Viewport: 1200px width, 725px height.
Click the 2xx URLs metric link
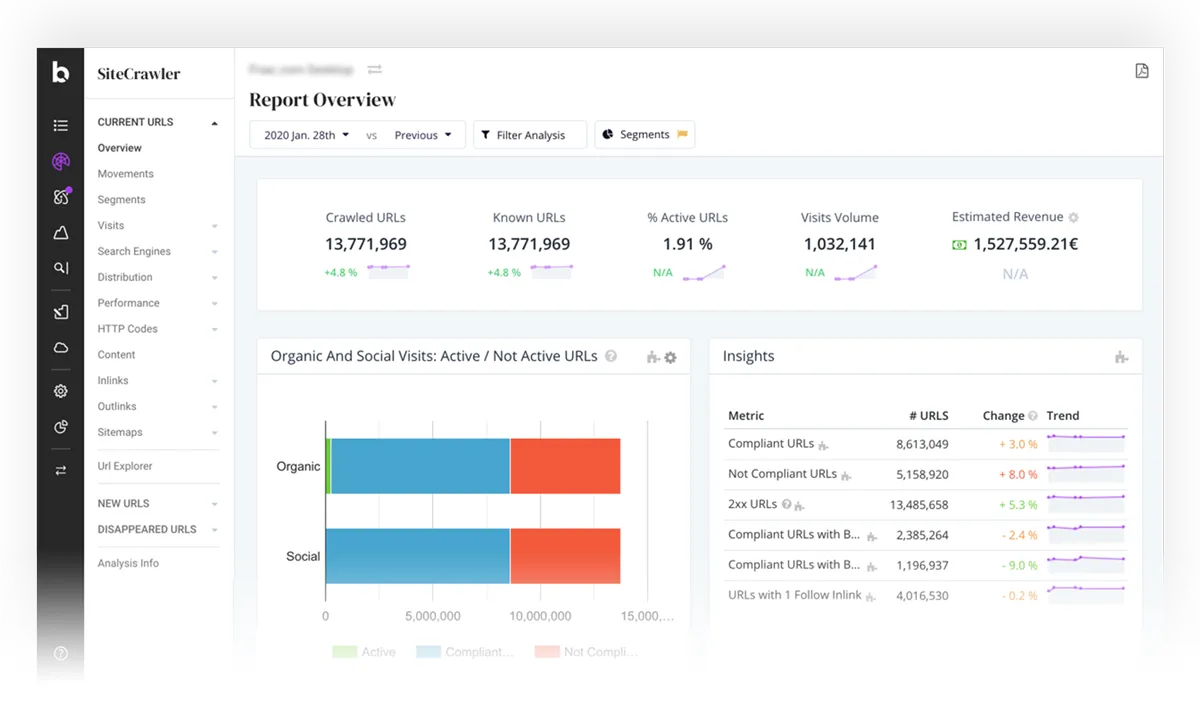tap(753, 504)
